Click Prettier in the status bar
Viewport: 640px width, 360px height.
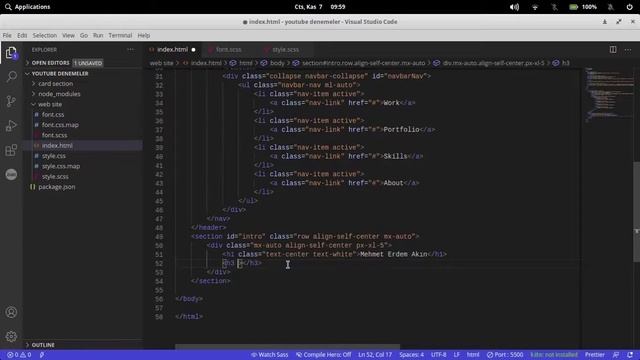pyautogui.click(x=595, y=355)
